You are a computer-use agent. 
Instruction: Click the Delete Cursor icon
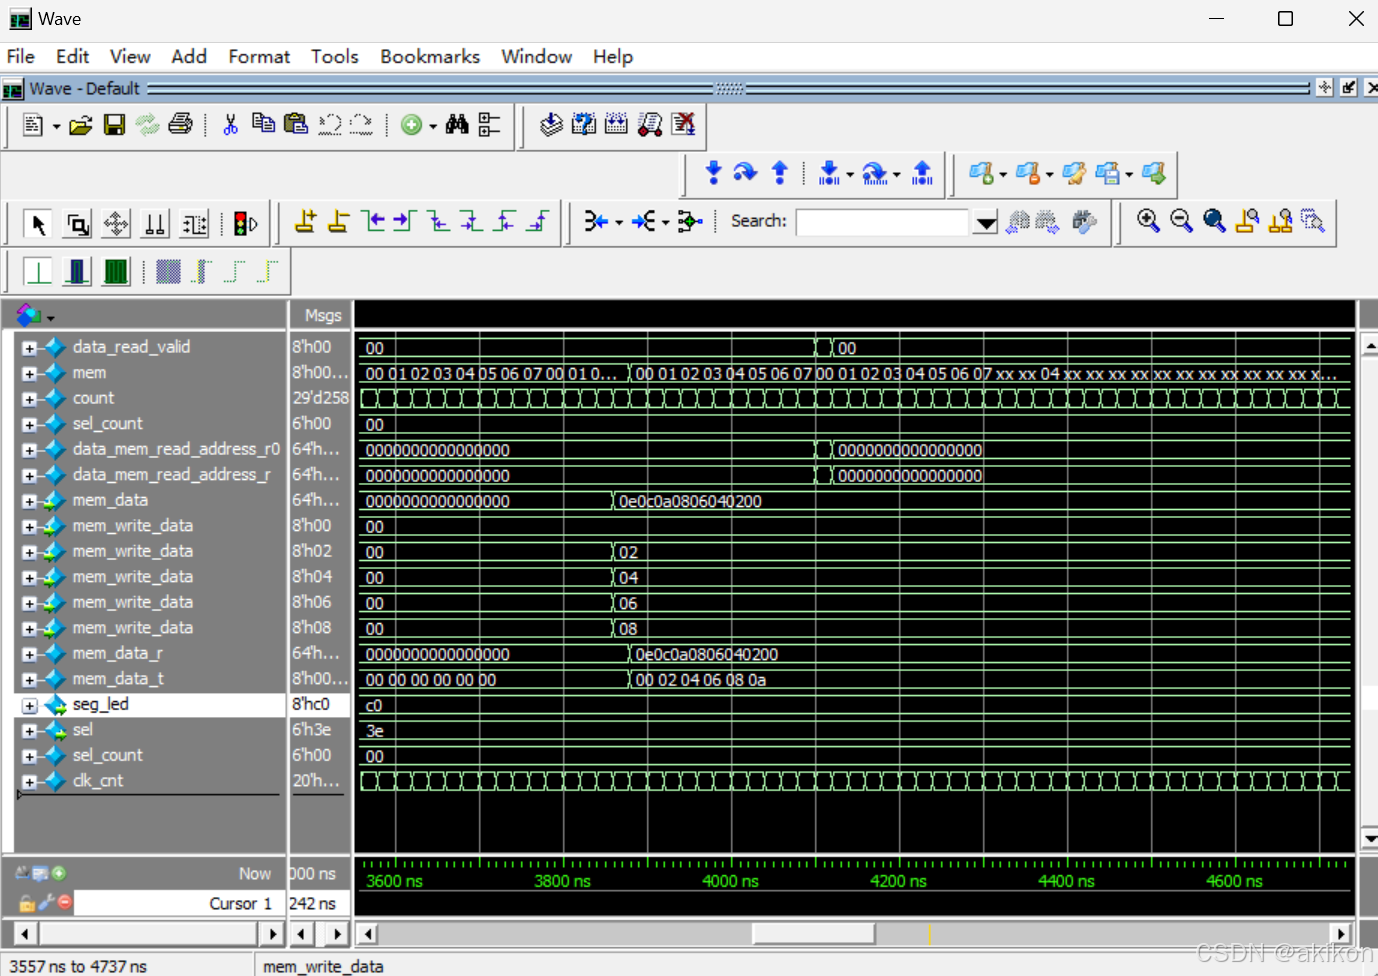tap(340, 221)
